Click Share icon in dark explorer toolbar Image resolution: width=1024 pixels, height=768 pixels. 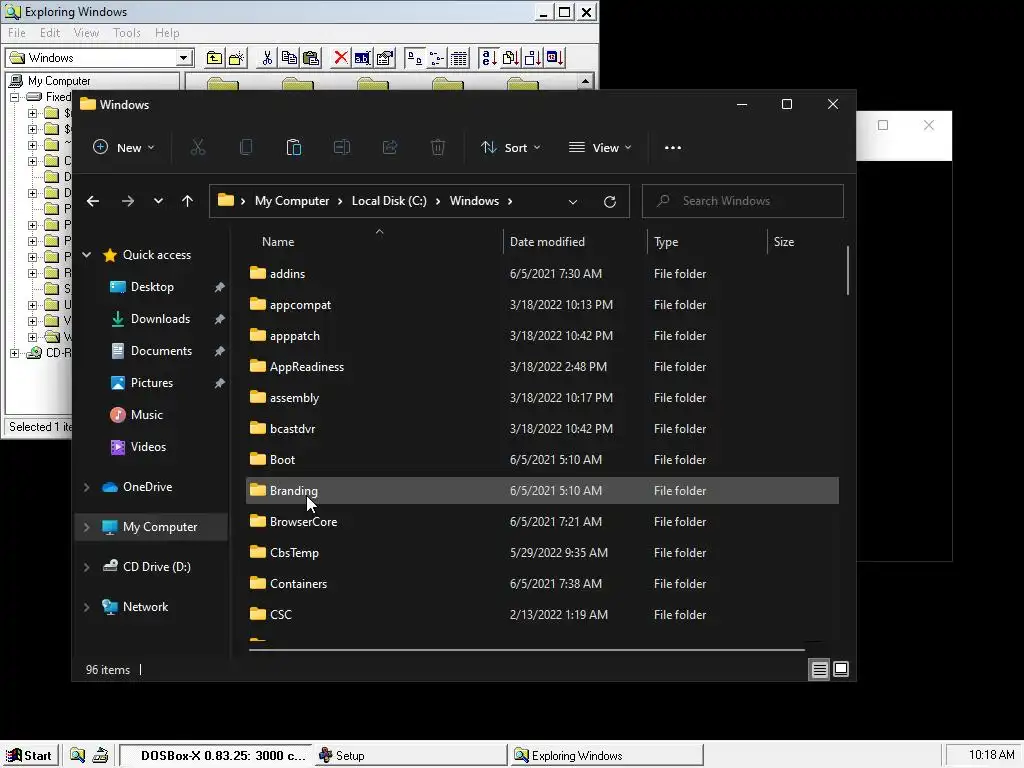click(x=390, y=148)
